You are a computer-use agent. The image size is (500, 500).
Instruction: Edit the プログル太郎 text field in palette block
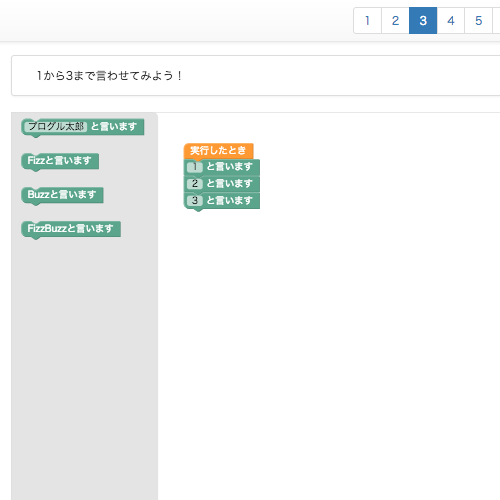pyautogui.click(x=56, y=127)
